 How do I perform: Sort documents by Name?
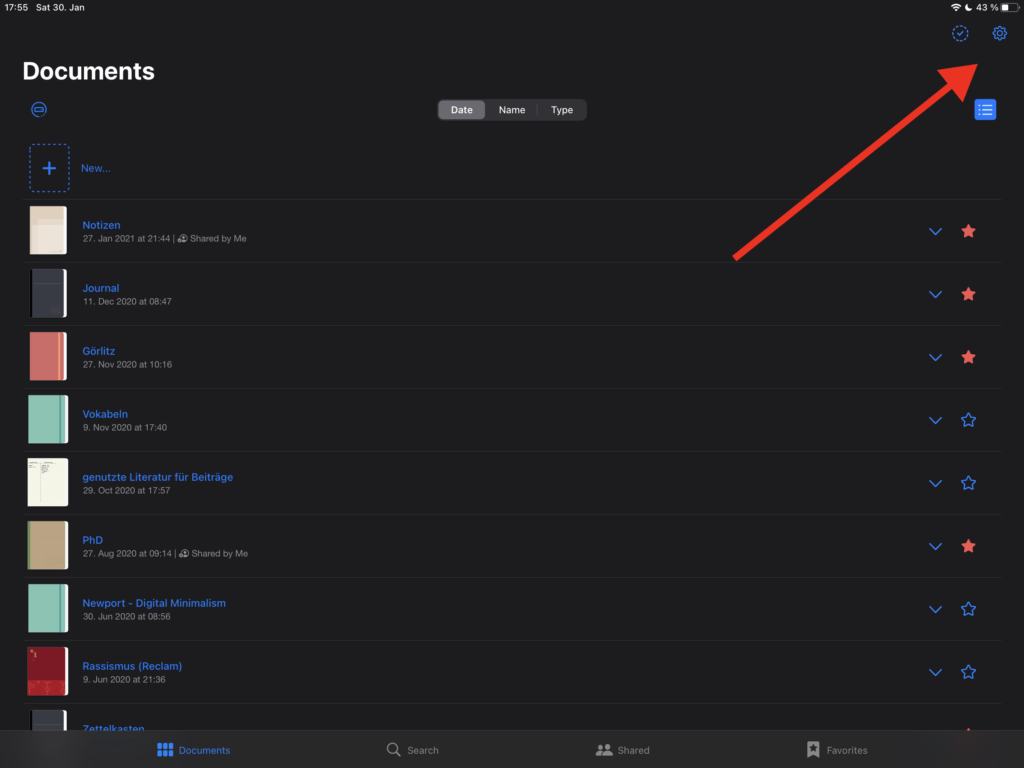click(x=511, y=110)
